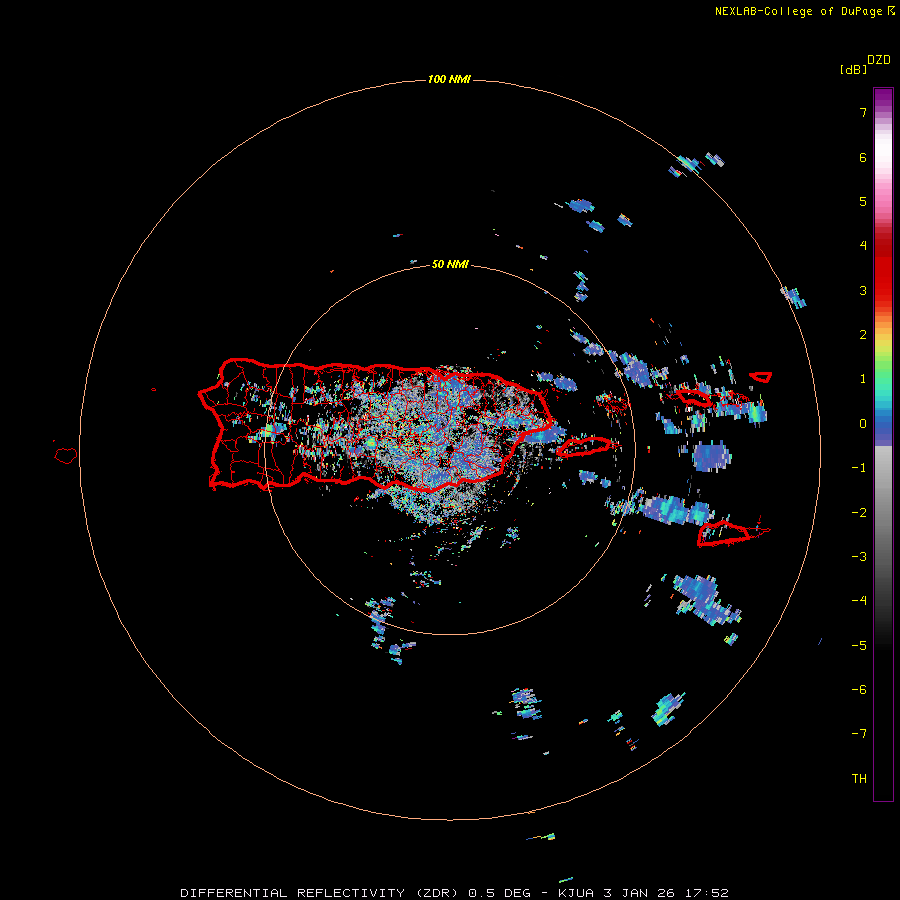Click the 4 tick on the color scale

(x=863, y=246)
